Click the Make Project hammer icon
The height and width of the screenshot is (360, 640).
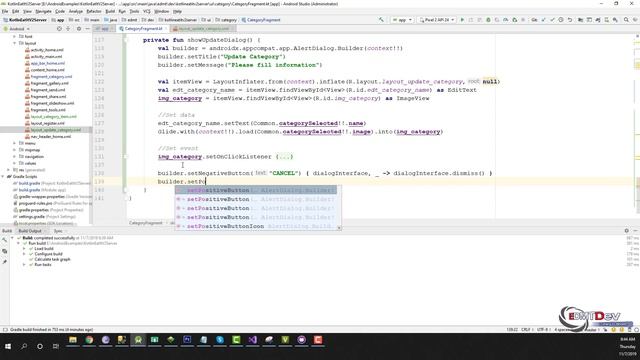tap(381, 20)
